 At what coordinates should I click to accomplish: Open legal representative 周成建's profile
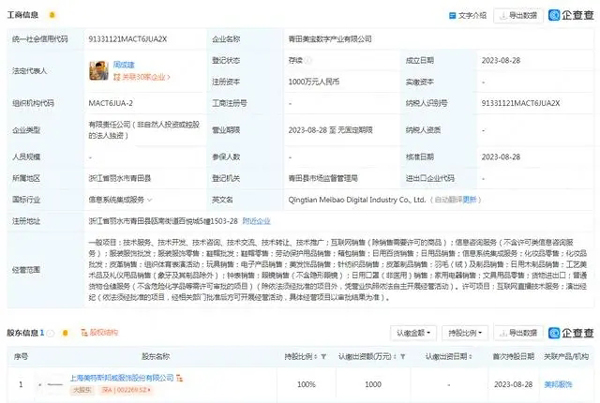[x=124, y=65]
